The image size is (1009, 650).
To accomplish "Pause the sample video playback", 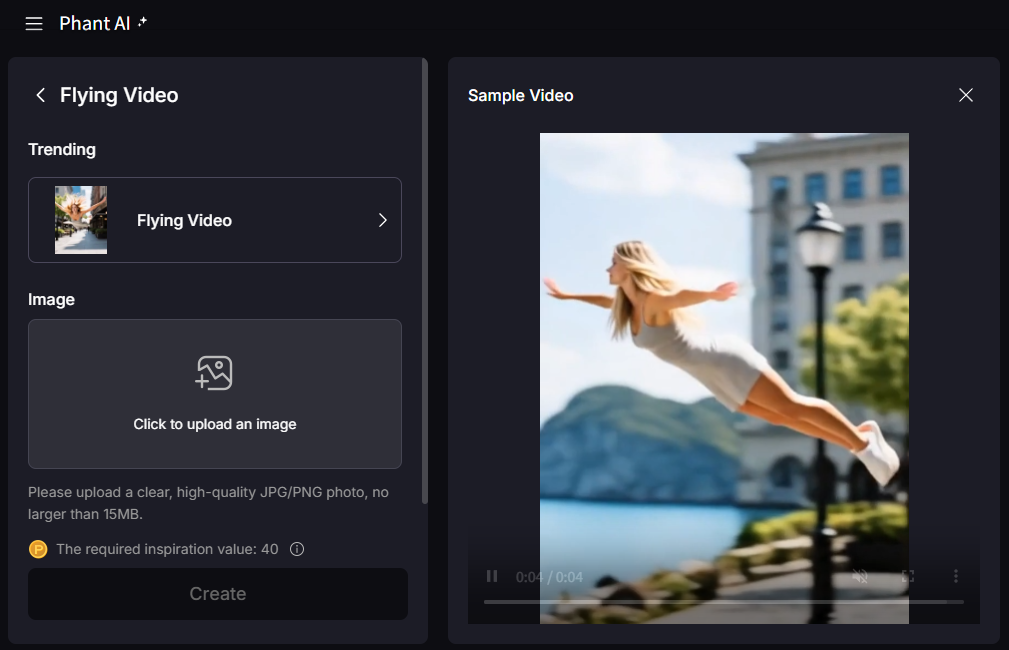I will click(492, 576).
